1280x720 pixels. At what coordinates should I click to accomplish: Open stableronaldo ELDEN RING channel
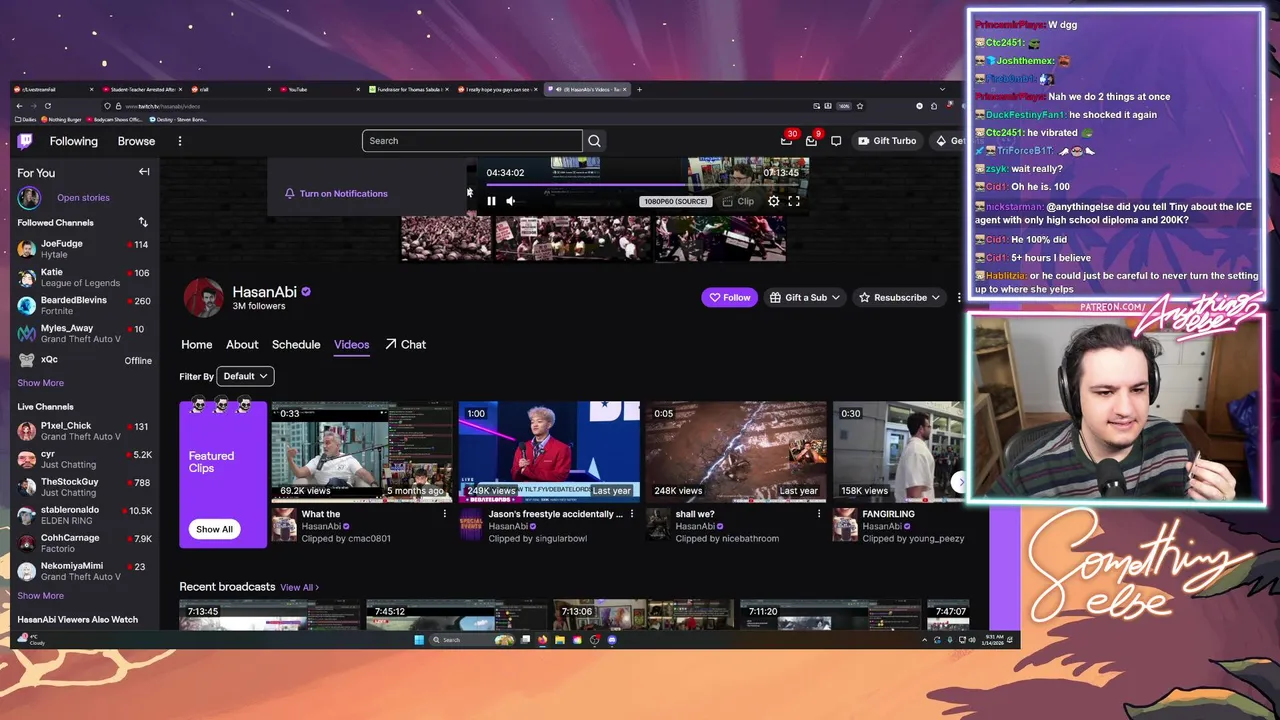tap(83, 515)
